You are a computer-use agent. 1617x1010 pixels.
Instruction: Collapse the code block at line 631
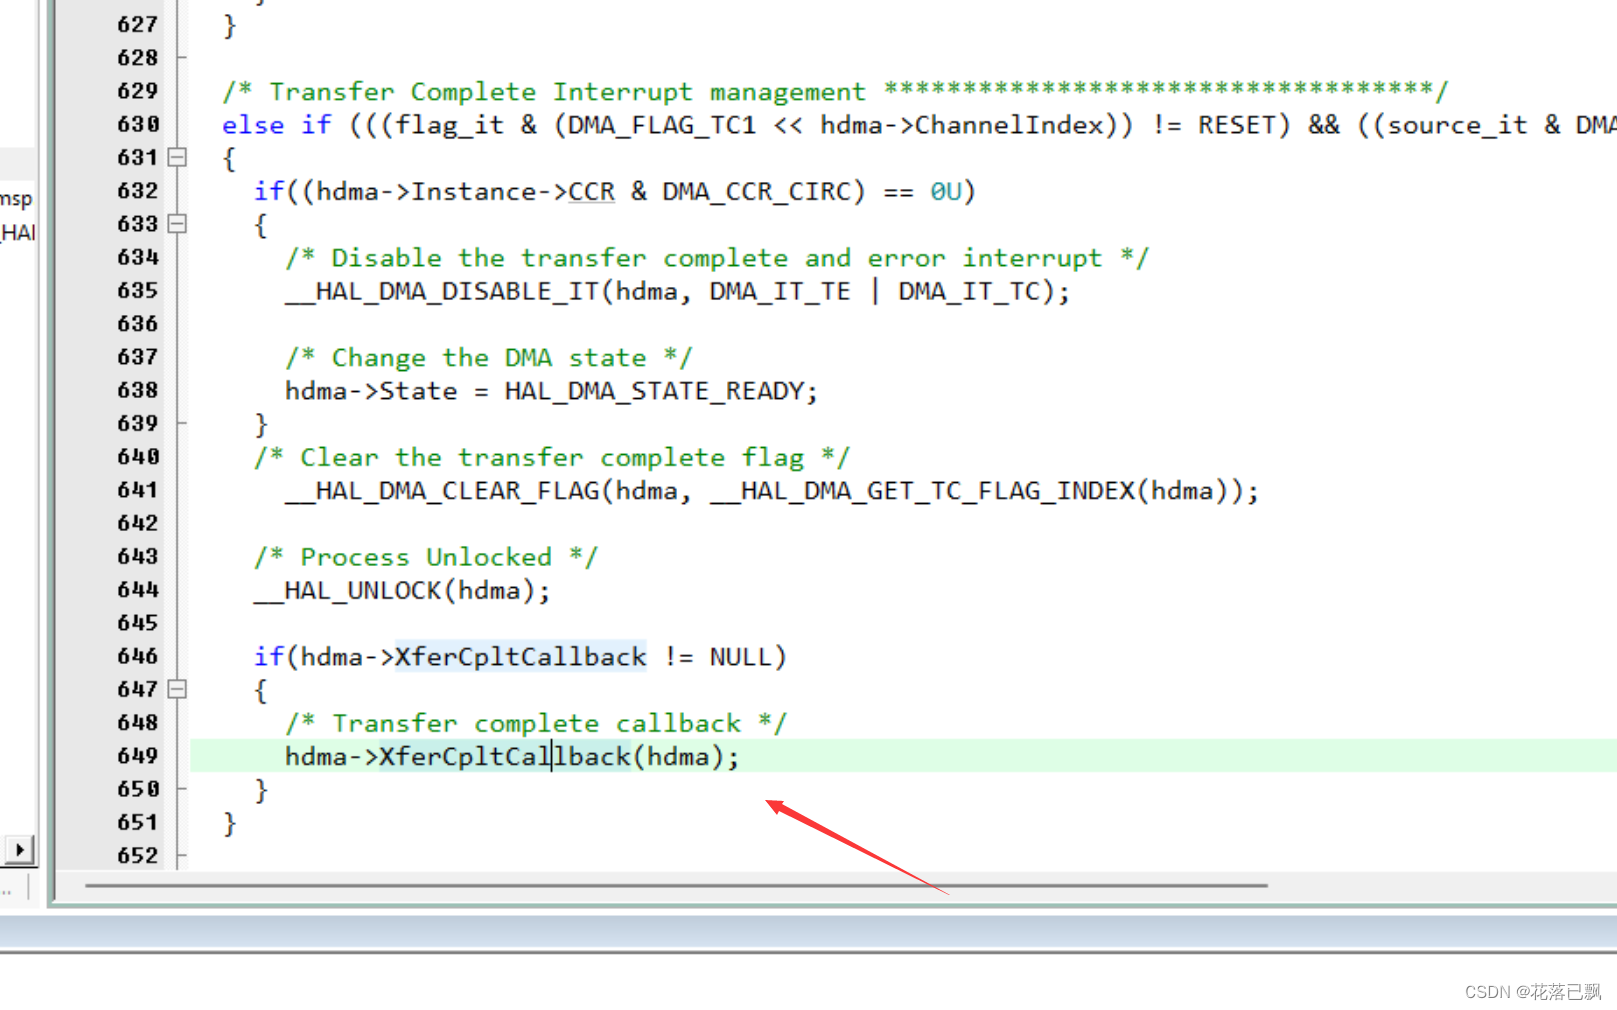(177, 157)
